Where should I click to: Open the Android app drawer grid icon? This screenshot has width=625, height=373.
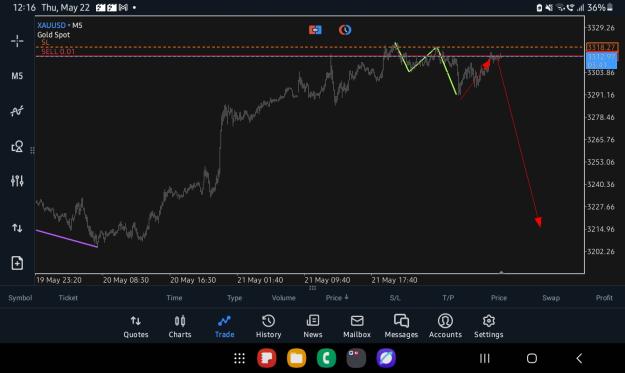pos(239,358)
